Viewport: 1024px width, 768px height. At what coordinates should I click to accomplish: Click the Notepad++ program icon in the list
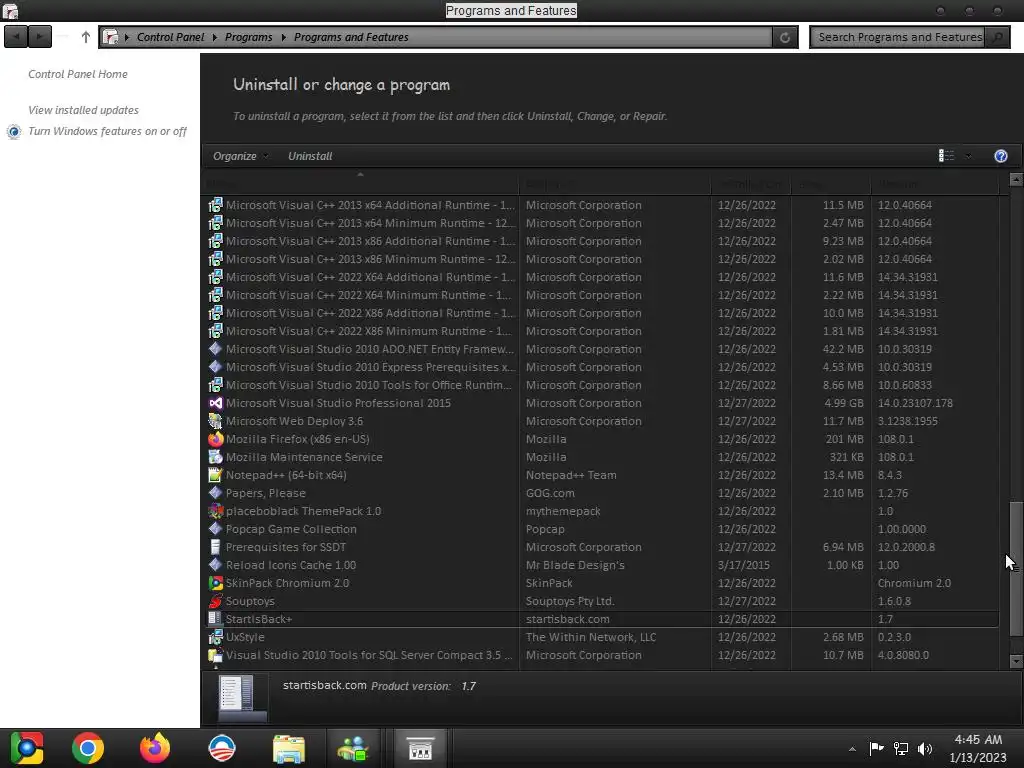tap(216, 475)
